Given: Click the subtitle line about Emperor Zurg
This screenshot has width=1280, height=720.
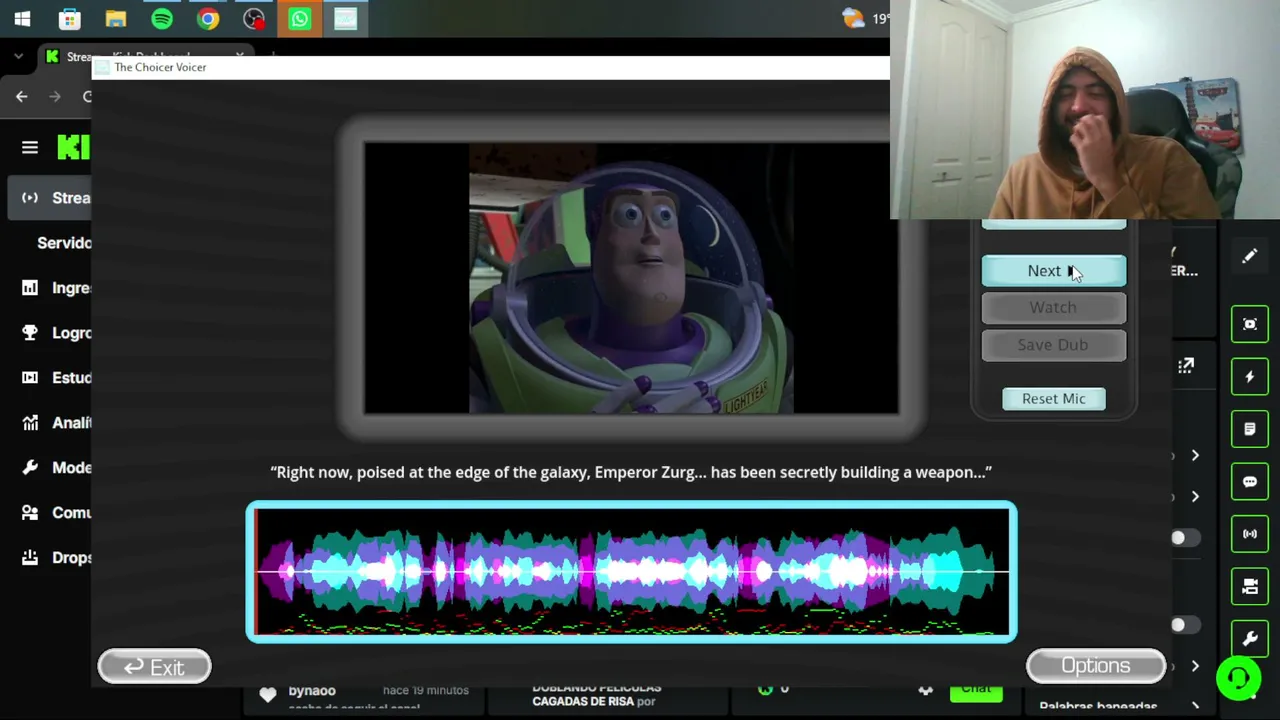Looking at the screenshot, I should pyautogui.click(x=631, y=472).
